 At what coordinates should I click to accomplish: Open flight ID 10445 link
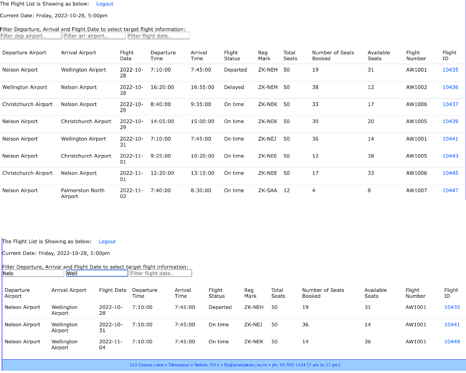pyautogui.click(x=450, y=173)
